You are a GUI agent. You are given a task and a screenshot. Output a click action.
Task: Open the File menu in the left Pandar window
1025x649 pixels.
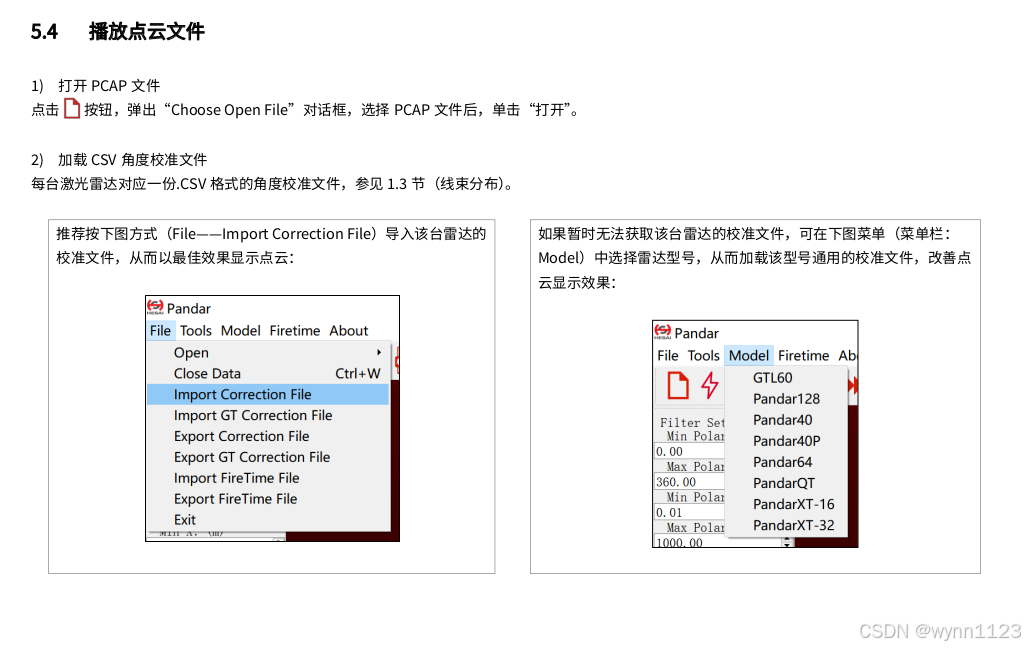tap(160, 331)
